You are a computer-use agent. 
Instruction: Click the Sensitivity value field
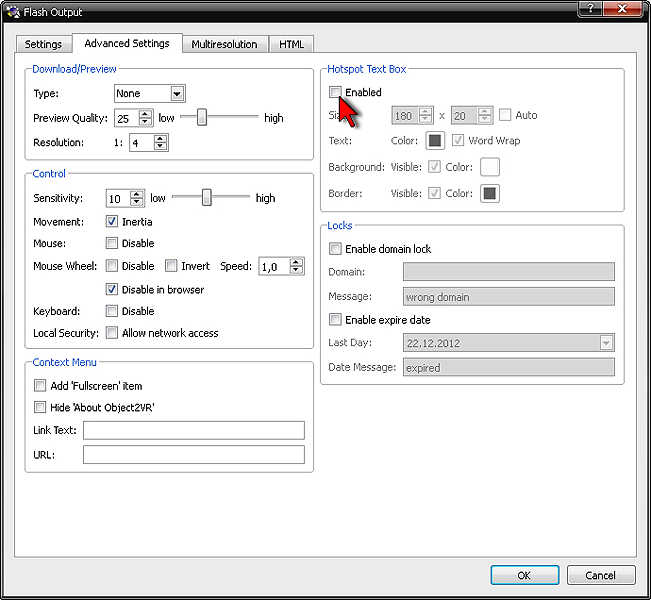[x=118, y=198]
